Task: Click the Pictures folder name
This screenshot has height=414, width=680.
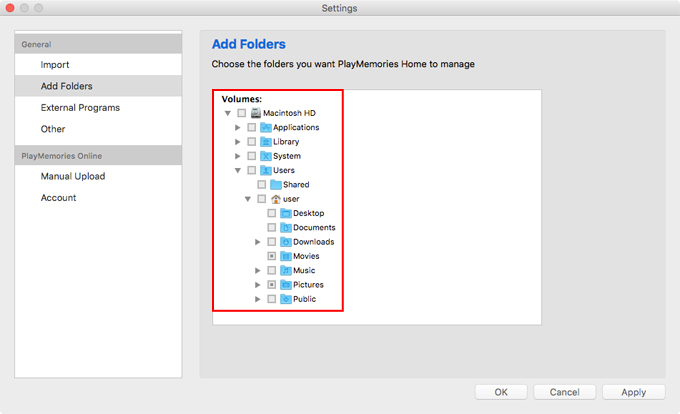Action: click(x=308, y=285)
